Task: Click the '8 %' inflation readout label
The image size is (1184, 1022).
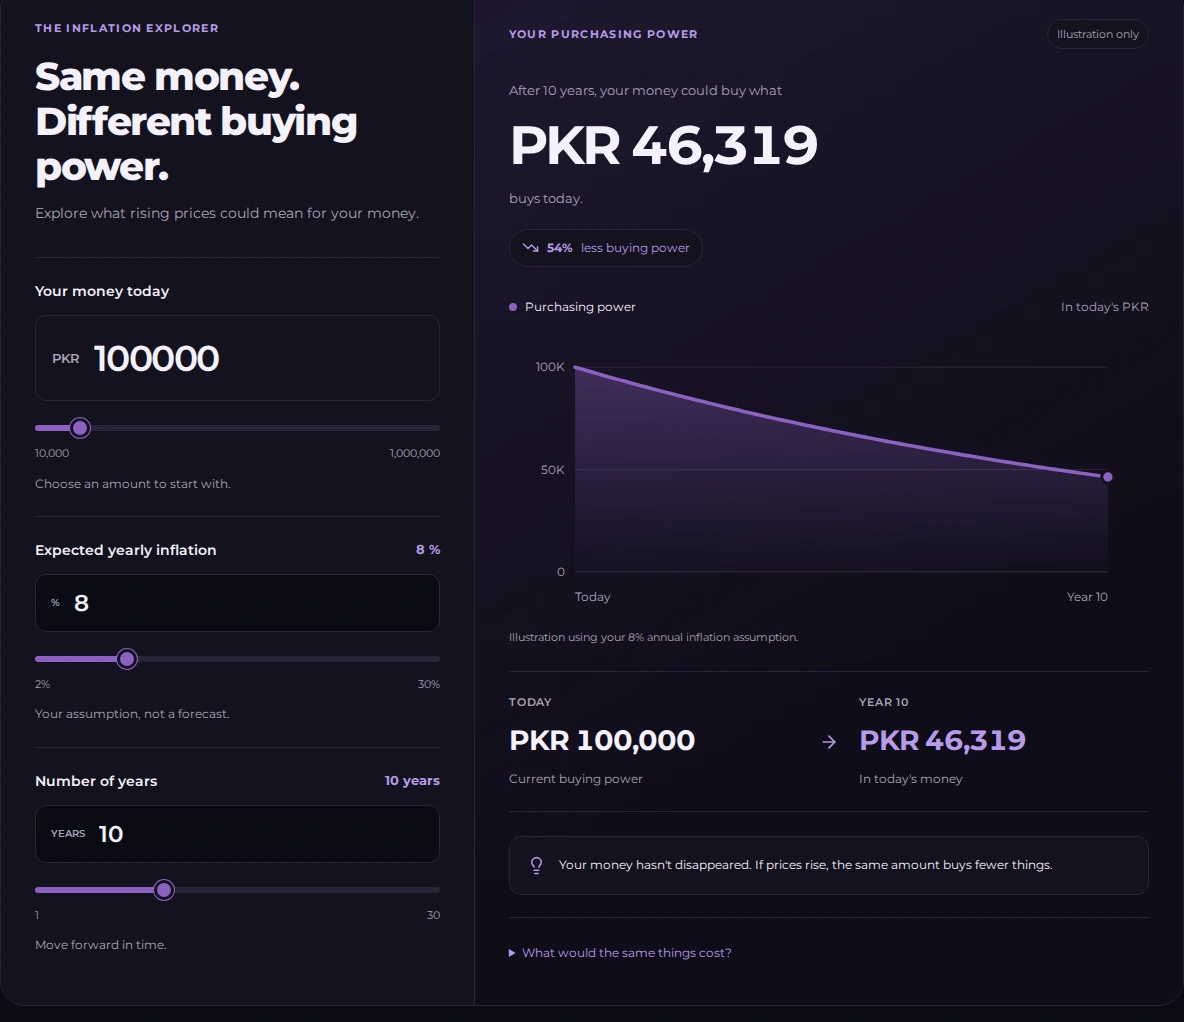Action: (427, 550)
